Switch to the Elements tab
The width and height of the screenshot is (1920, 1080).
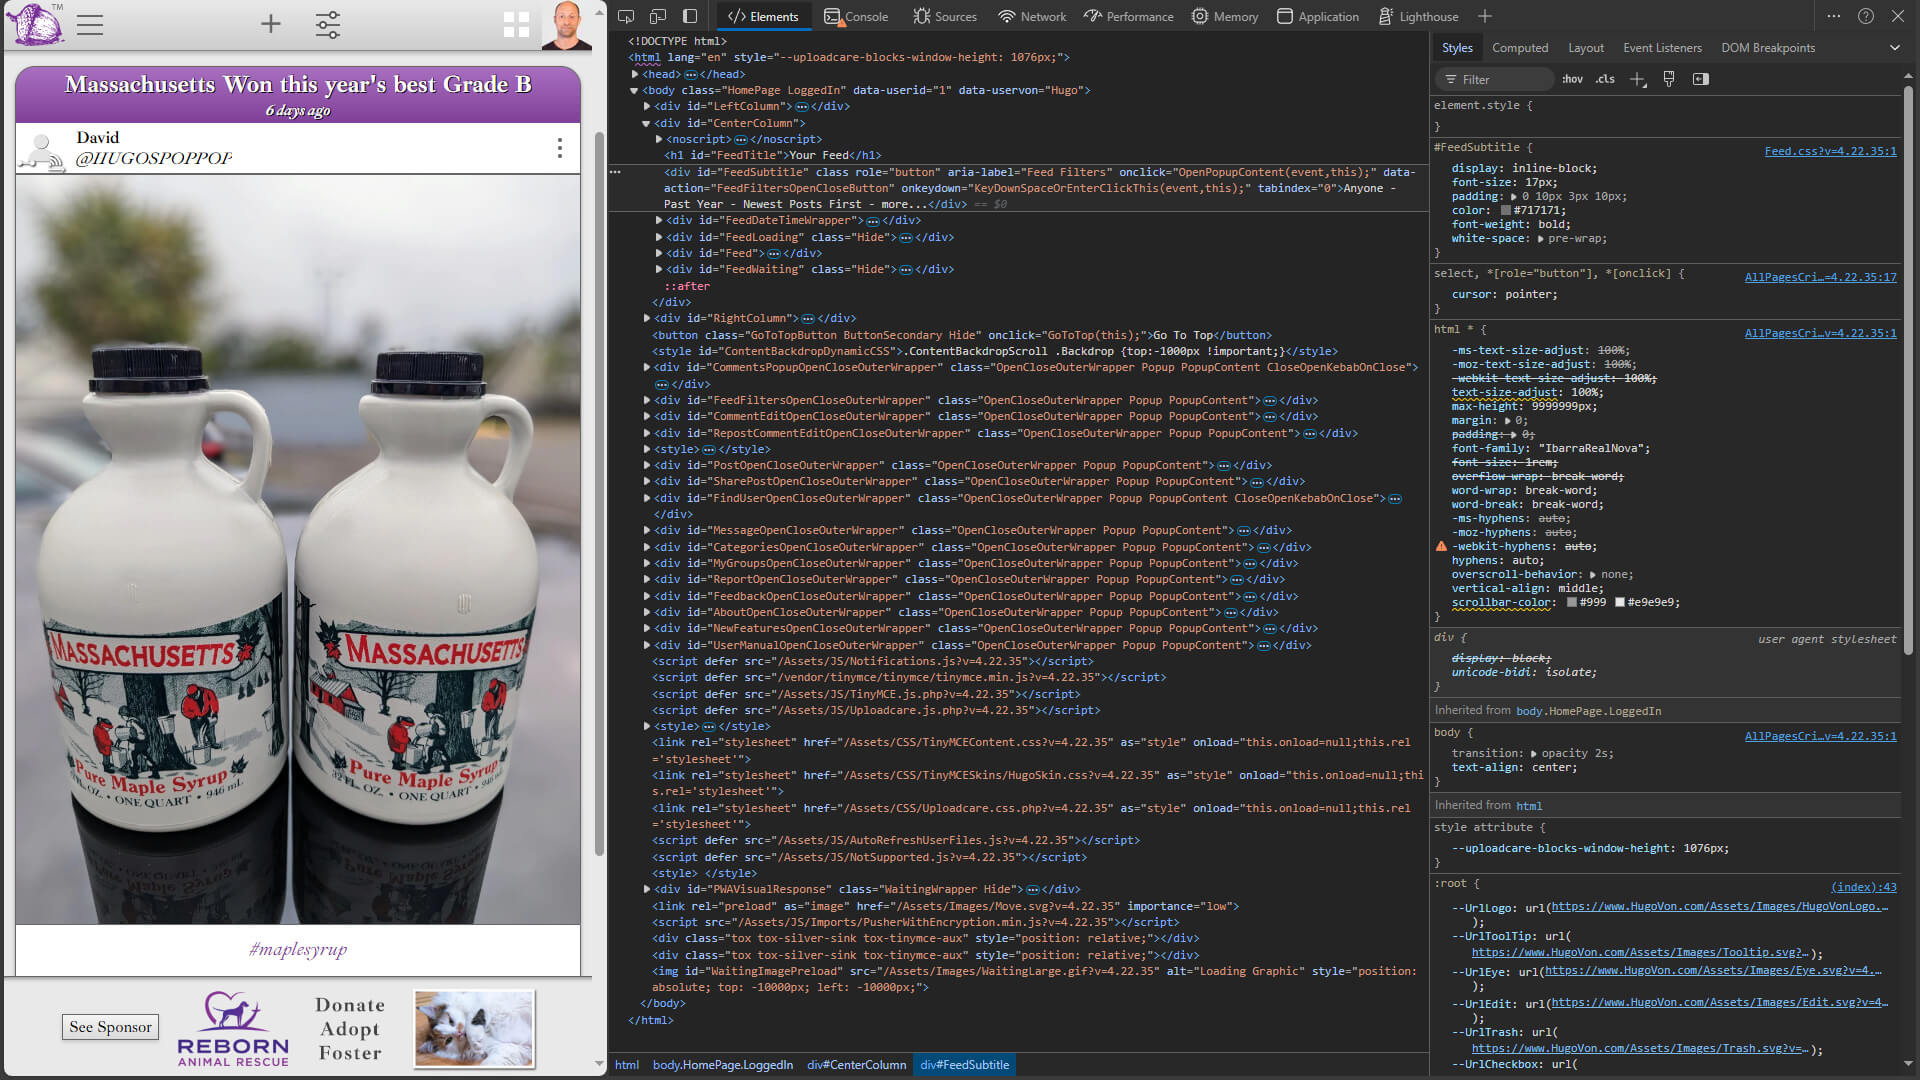coord(763,16)
